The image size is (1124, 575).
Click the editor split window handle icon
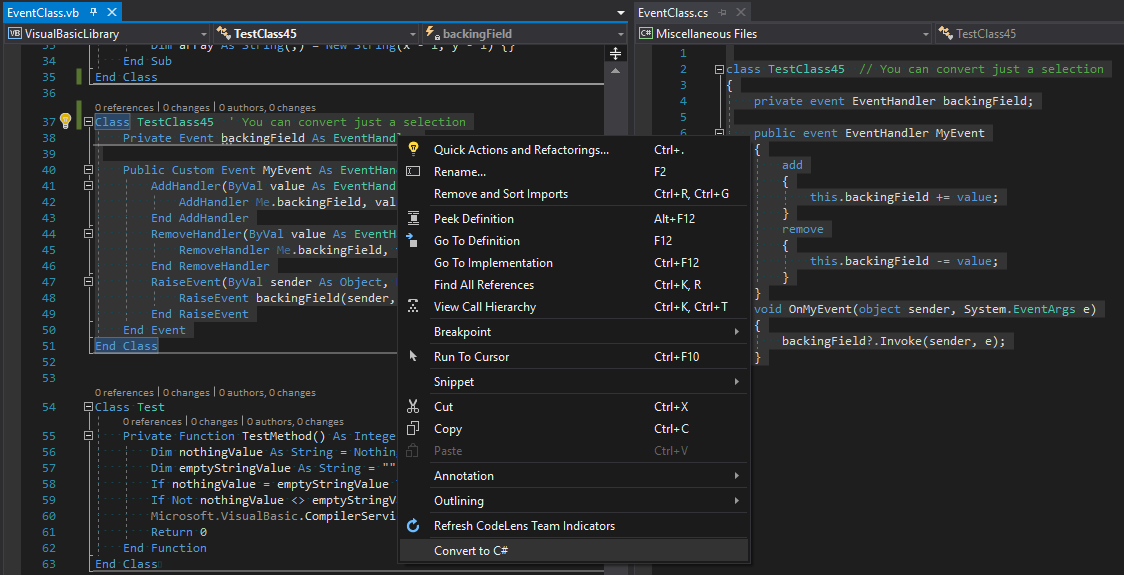click(616, 53)
